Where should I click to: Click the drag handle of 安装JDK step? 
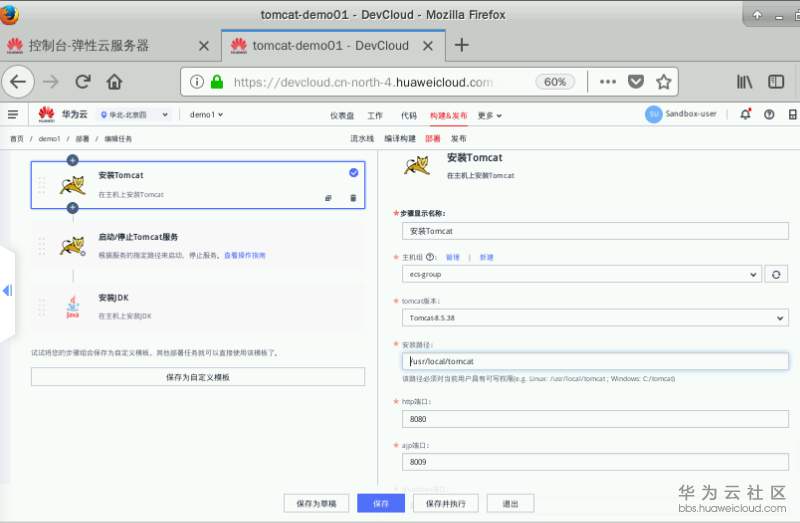coord(42,307)
